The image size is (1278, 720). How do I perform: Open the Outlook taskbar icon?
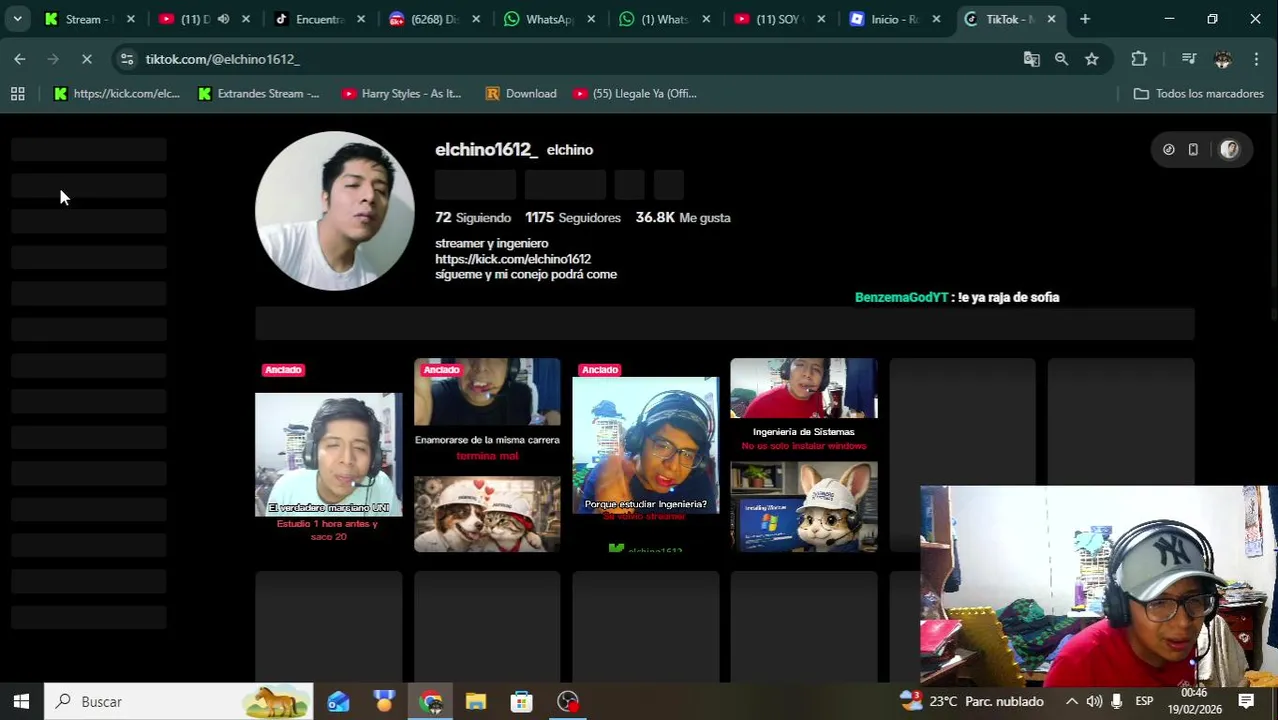pos(338,702)
